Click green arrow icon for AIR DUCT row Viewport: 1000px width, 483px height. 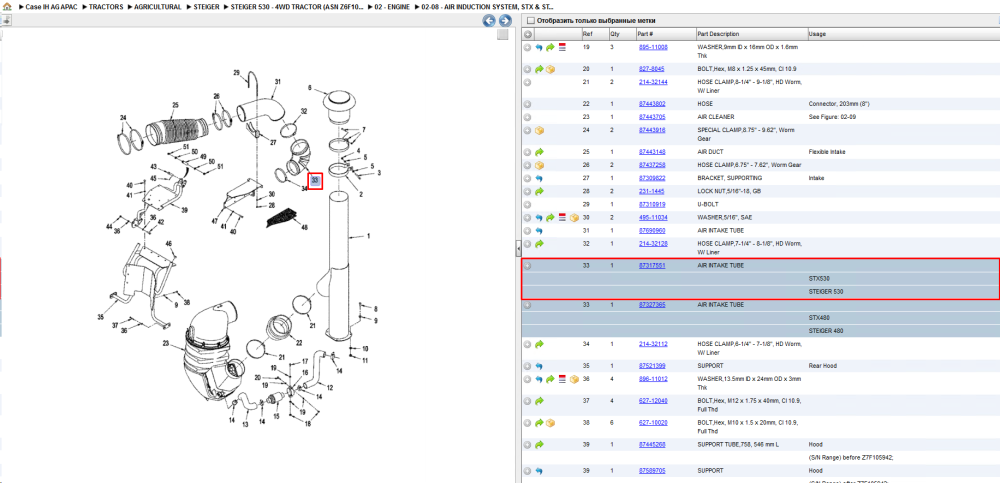(539, 152)
